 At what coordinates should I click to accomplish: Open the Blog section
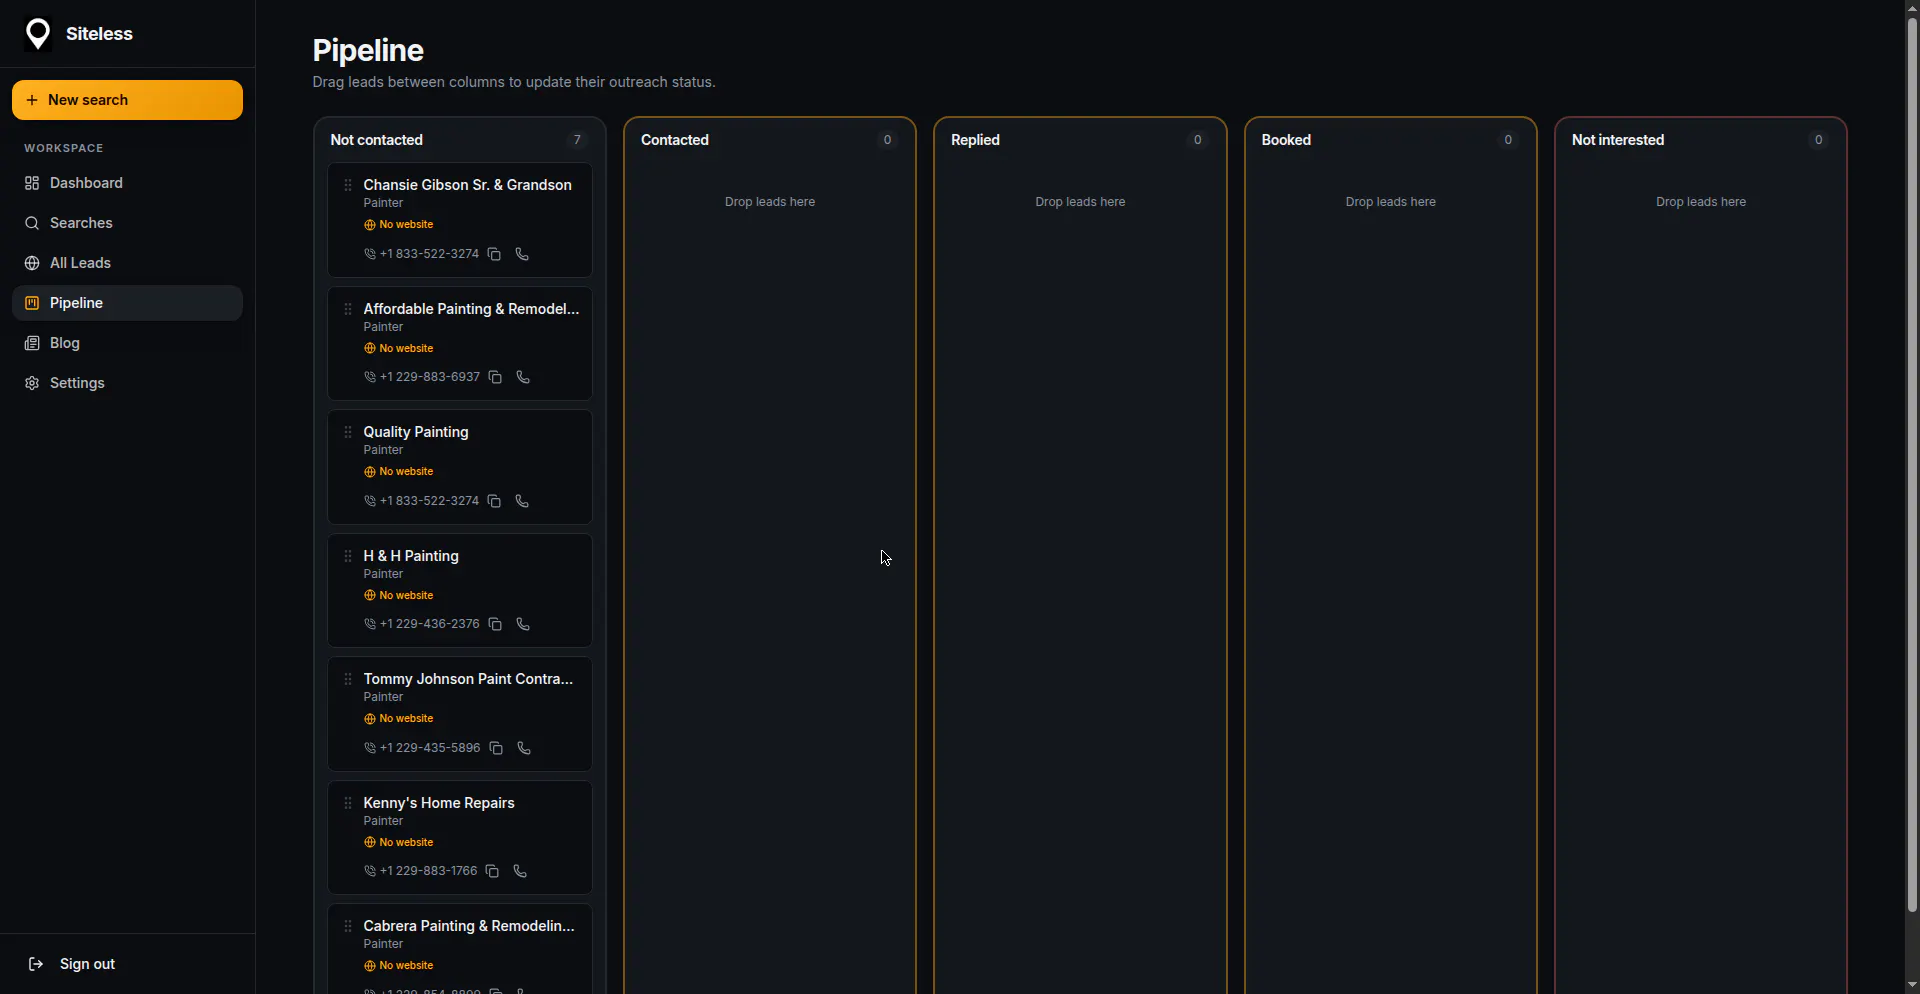point(127,343)
